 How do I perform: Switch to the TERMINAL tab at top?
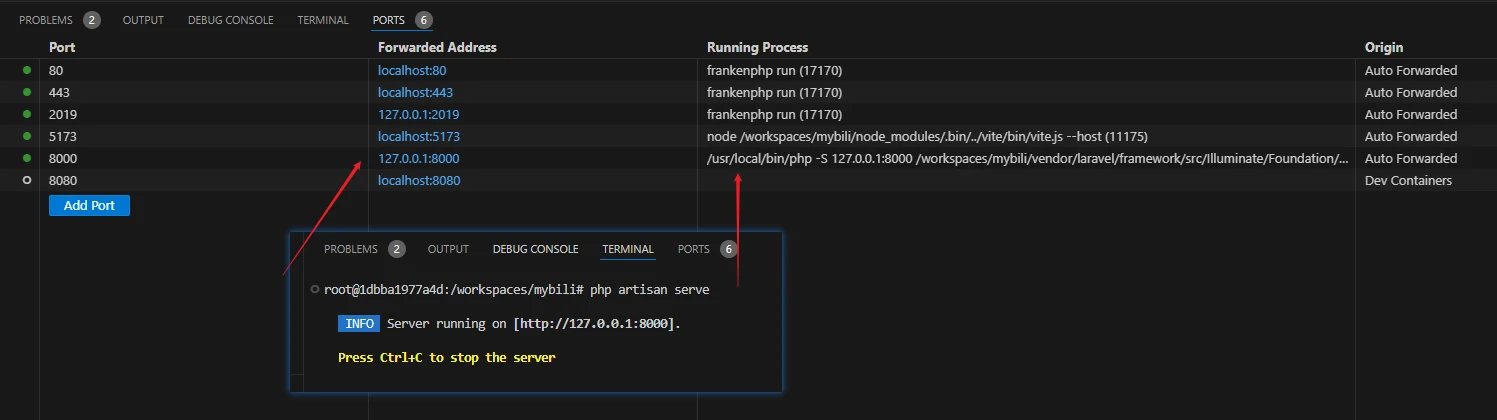[323, 20]
